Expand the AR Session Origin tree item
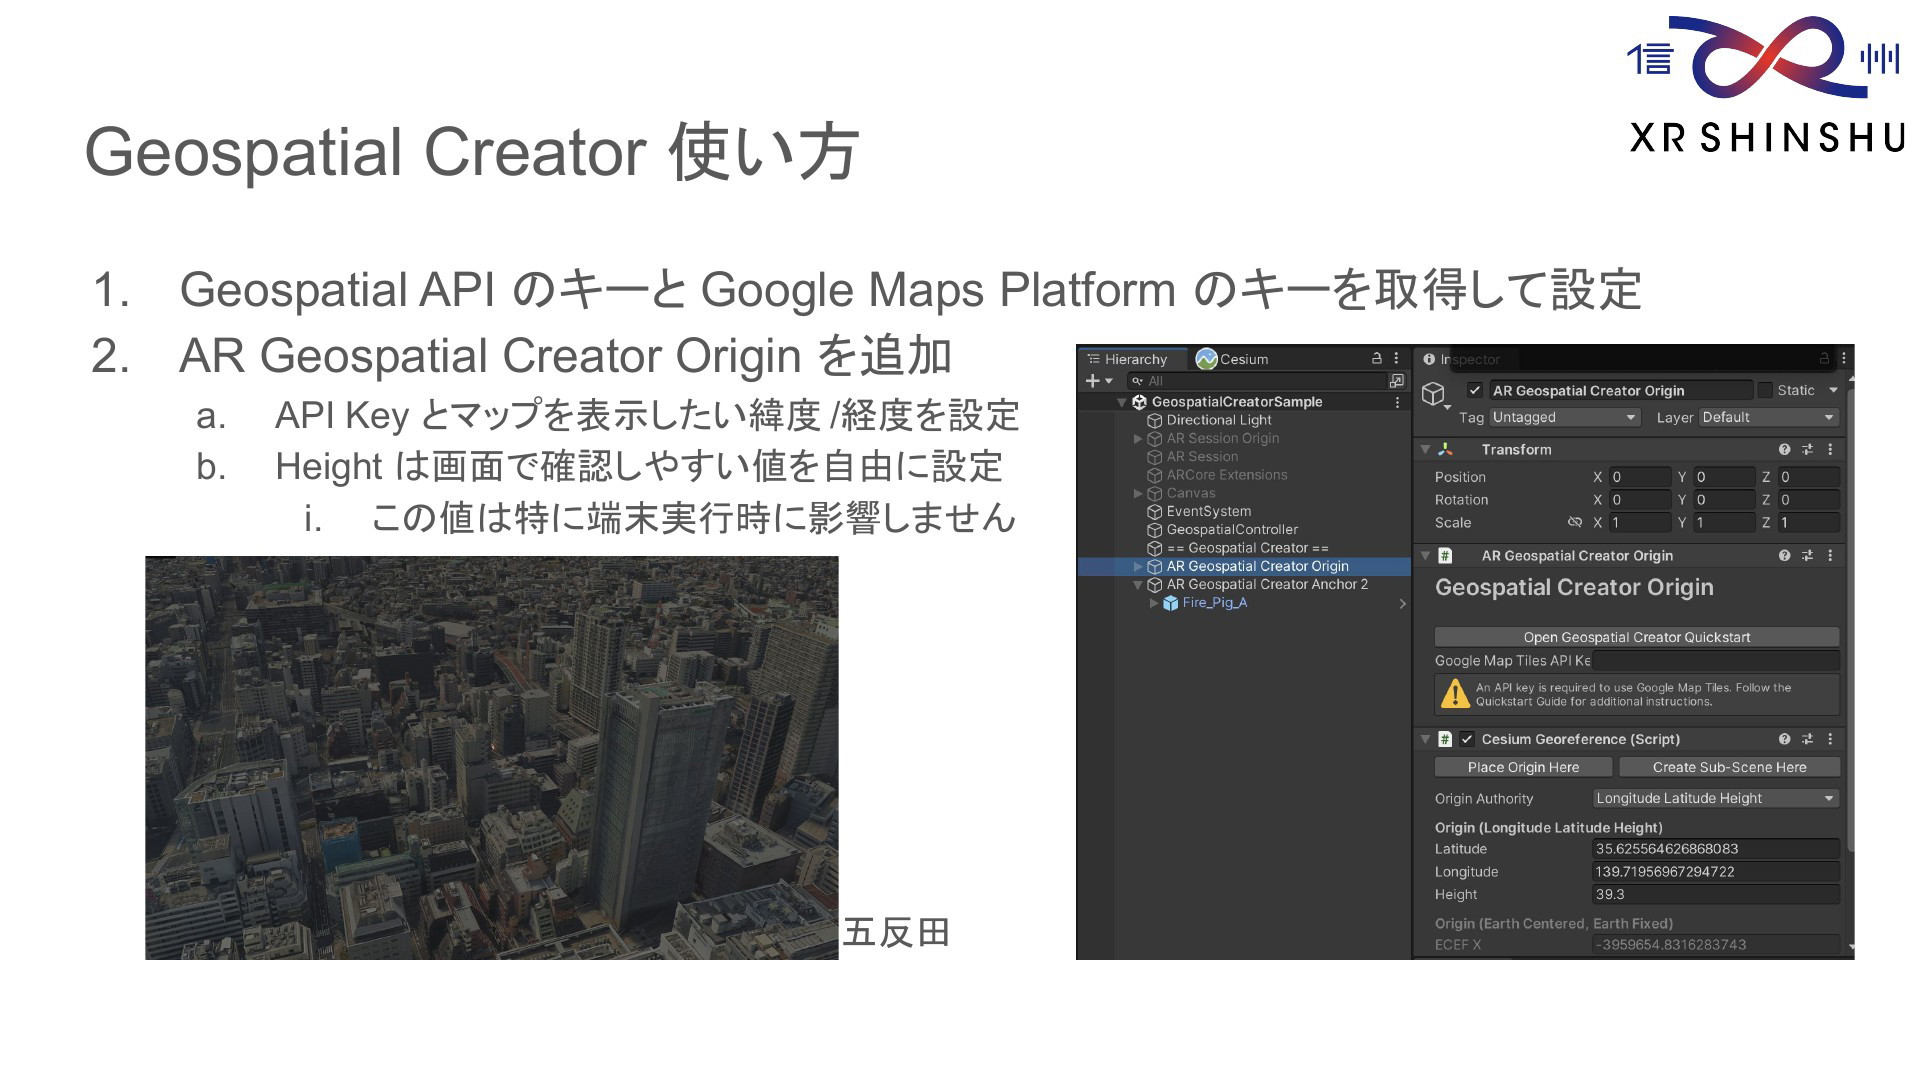 pyautogui.click(x=1138, y=439)
